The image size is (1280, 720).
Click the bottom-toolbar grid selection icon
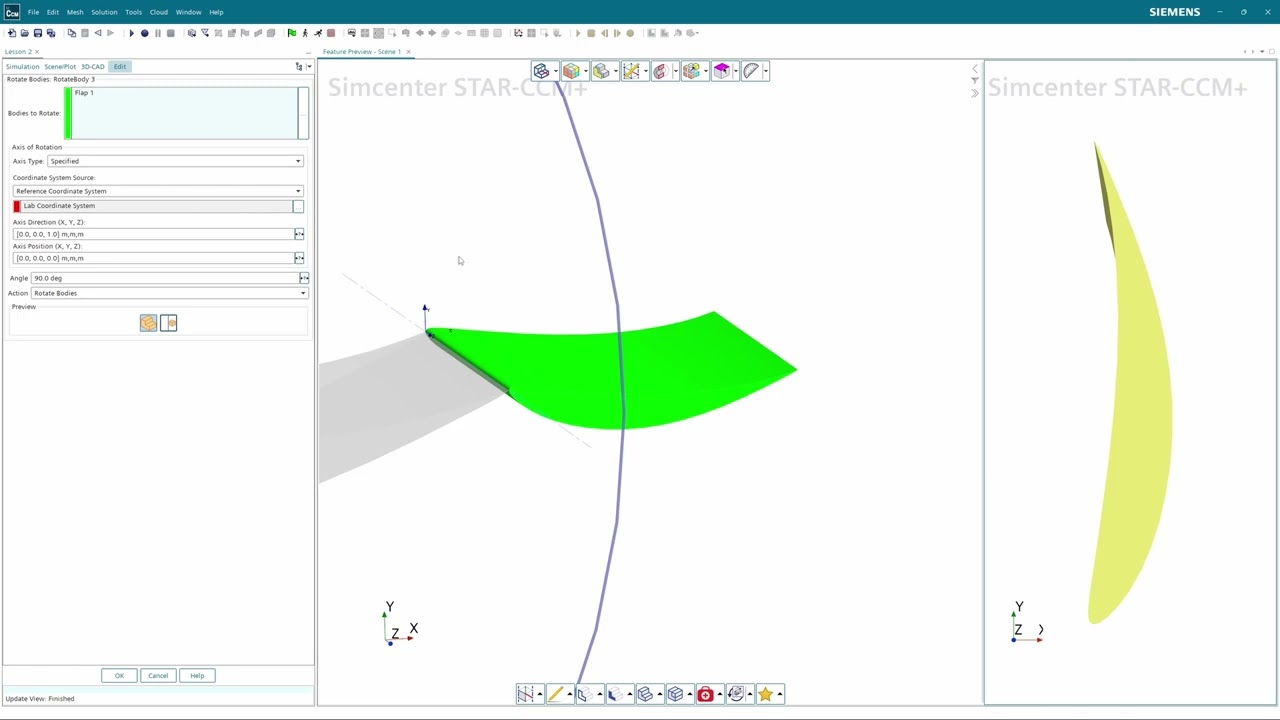coord(525,694)
